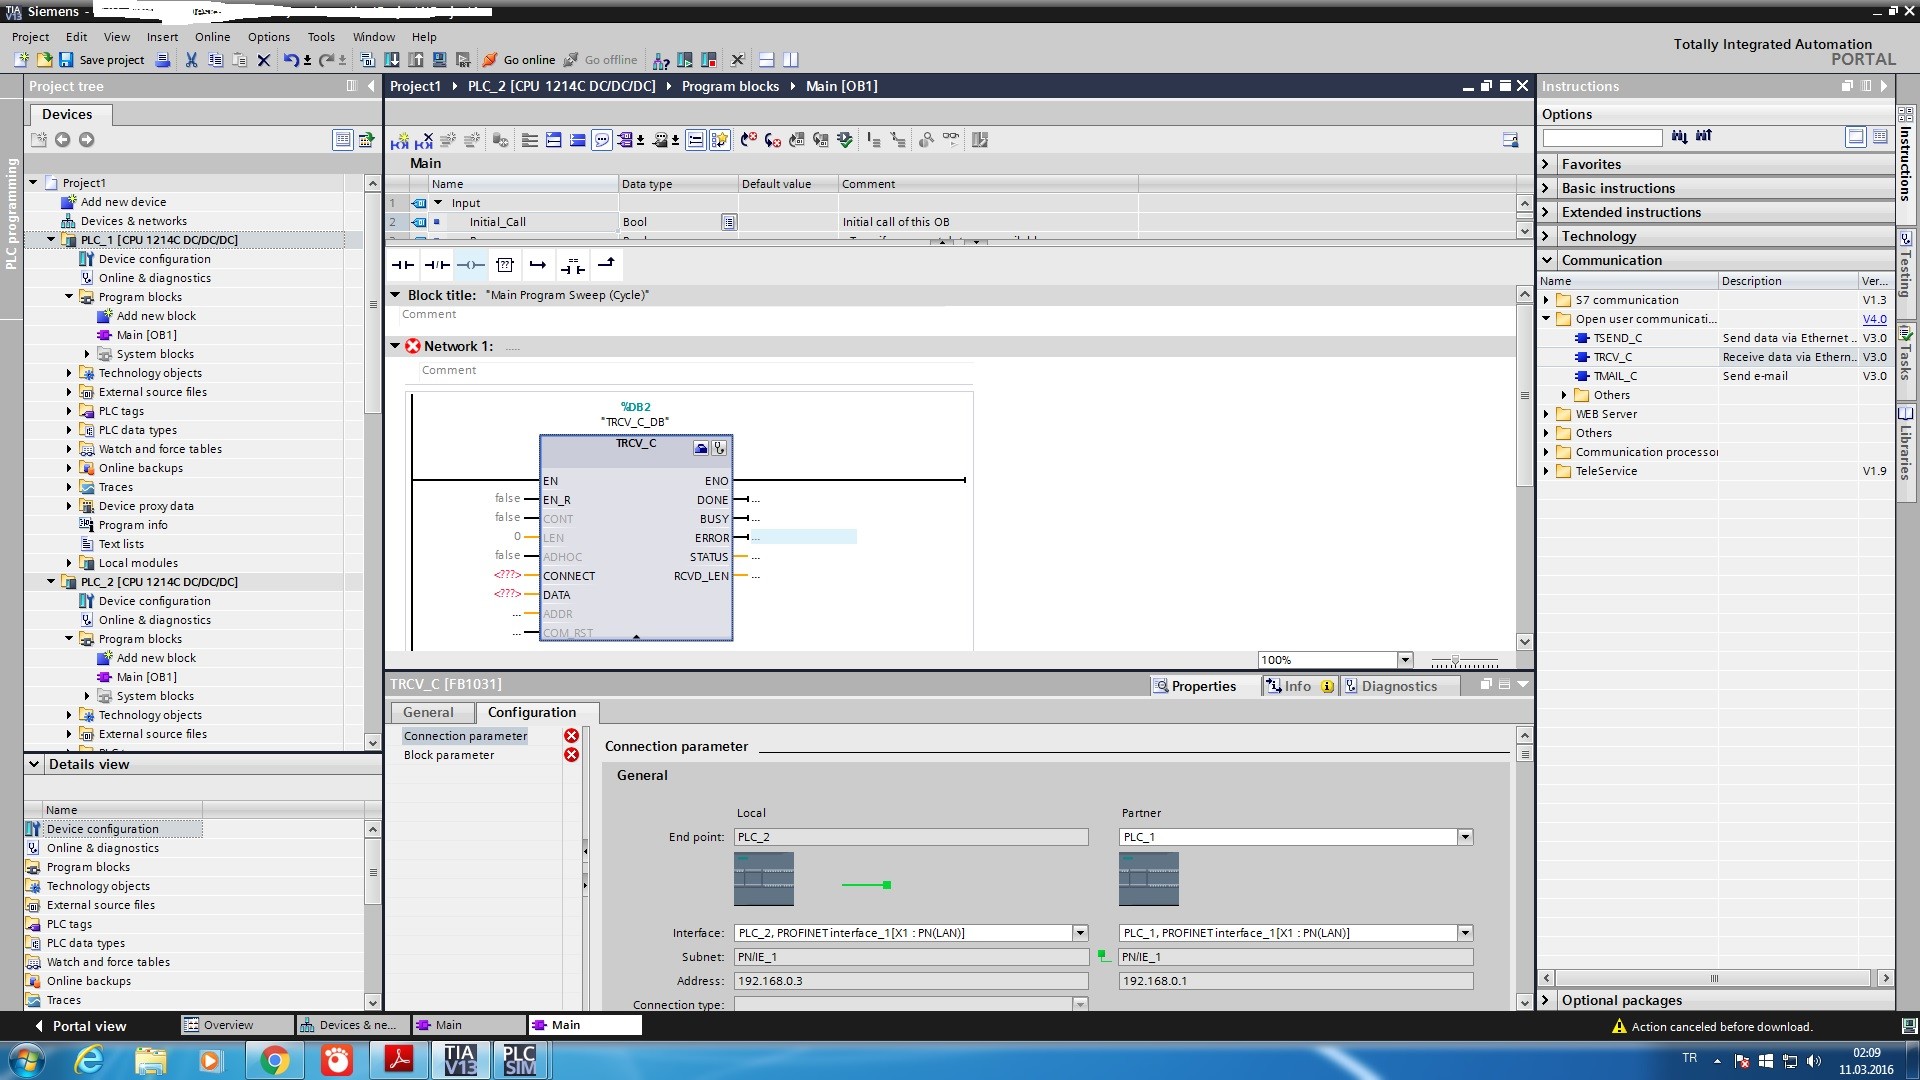This screenshot has height=1080, width=1920.
Task: Open Devices & networks in project tree
Action: tap(133, 221)
